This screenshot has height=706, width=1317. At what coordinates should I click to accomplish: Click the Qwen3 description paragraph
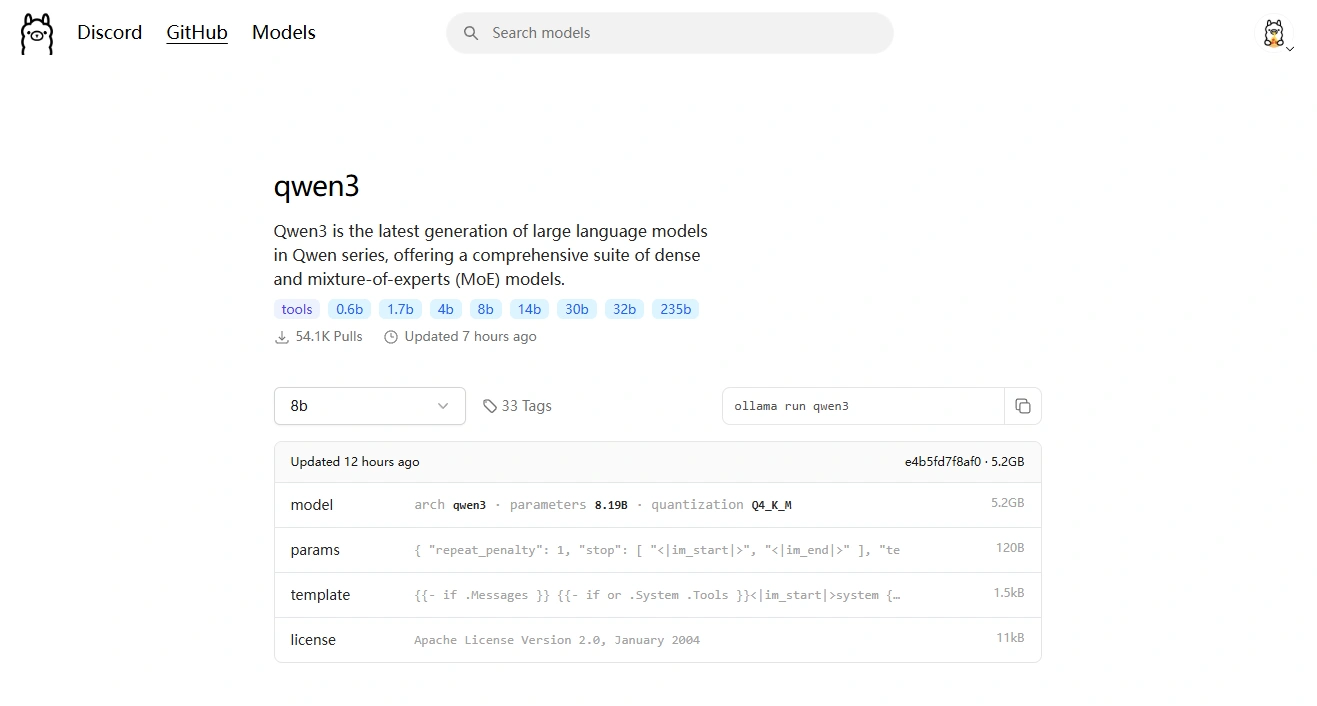(491, 255)
